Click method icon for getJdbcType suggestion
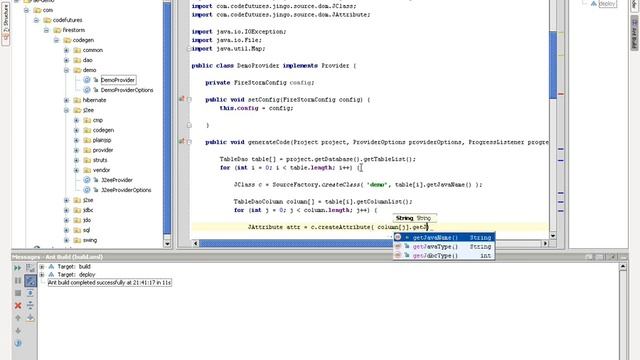Viewport: 640px width, 360px height. click(398, 256)
